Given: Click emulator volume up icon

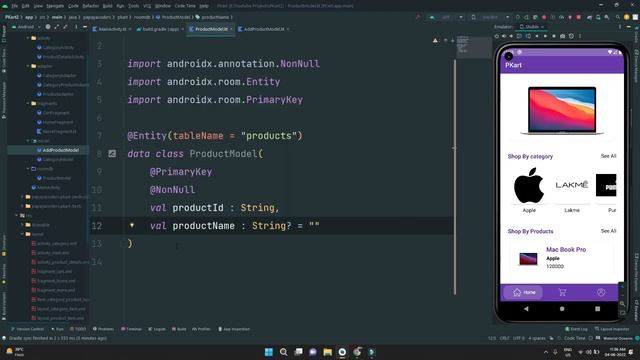Looking at the screenshot, I should pyautogui.click(x=504, y=36).
